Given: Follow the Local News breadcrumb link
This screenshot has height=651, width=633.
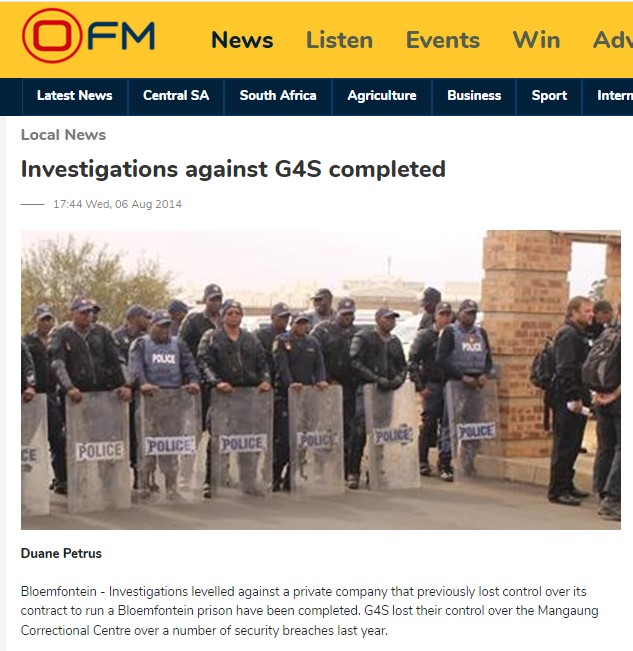Looking at the screenshot, I should coord(64,135).
